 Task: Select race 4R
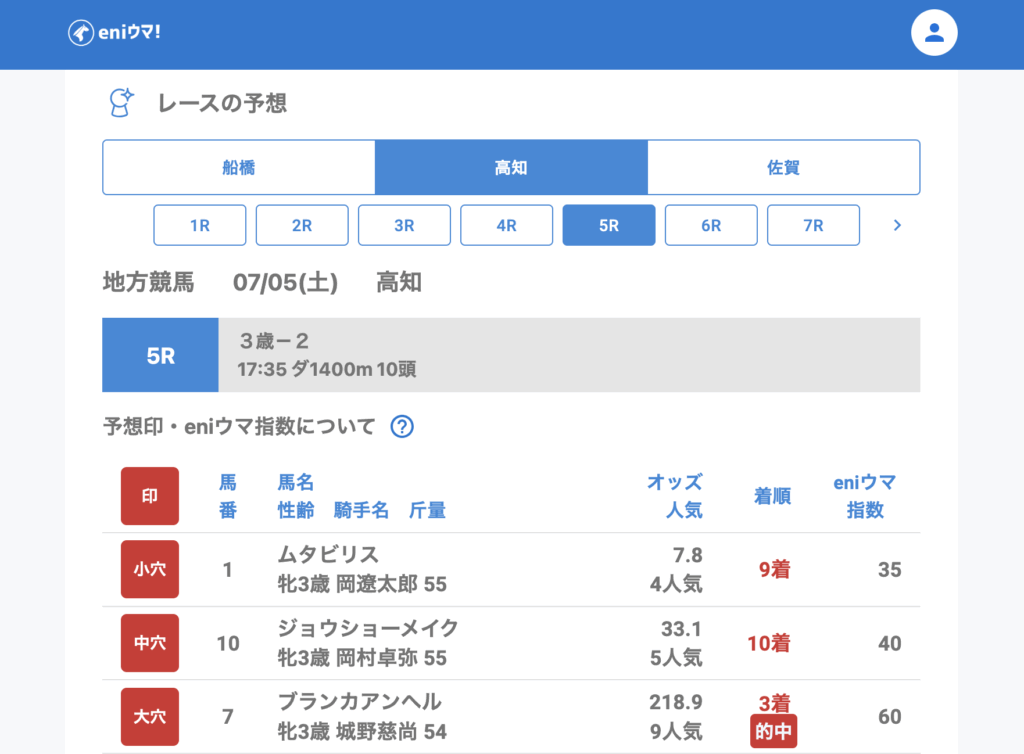(506, 226)
